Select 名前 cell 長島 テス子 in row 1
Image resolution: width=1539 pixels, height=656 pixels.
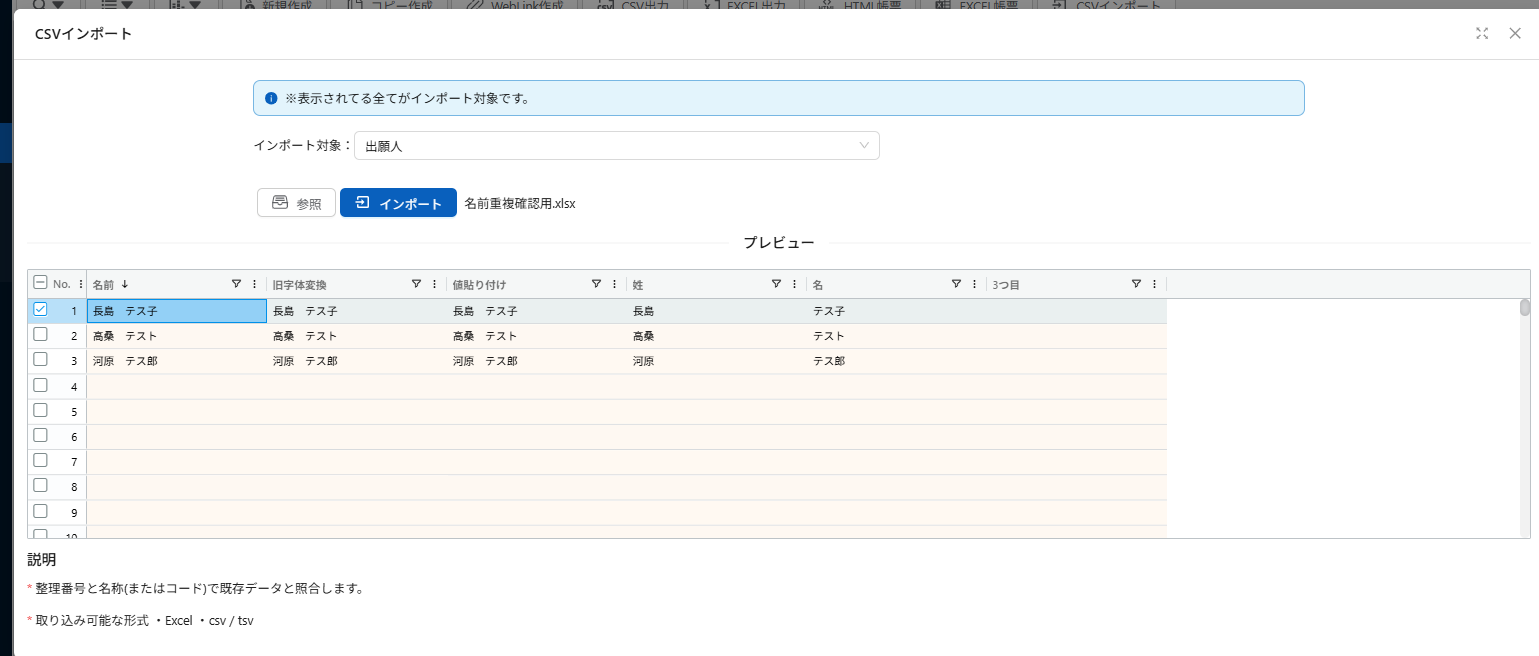click(x=177, y=311)
